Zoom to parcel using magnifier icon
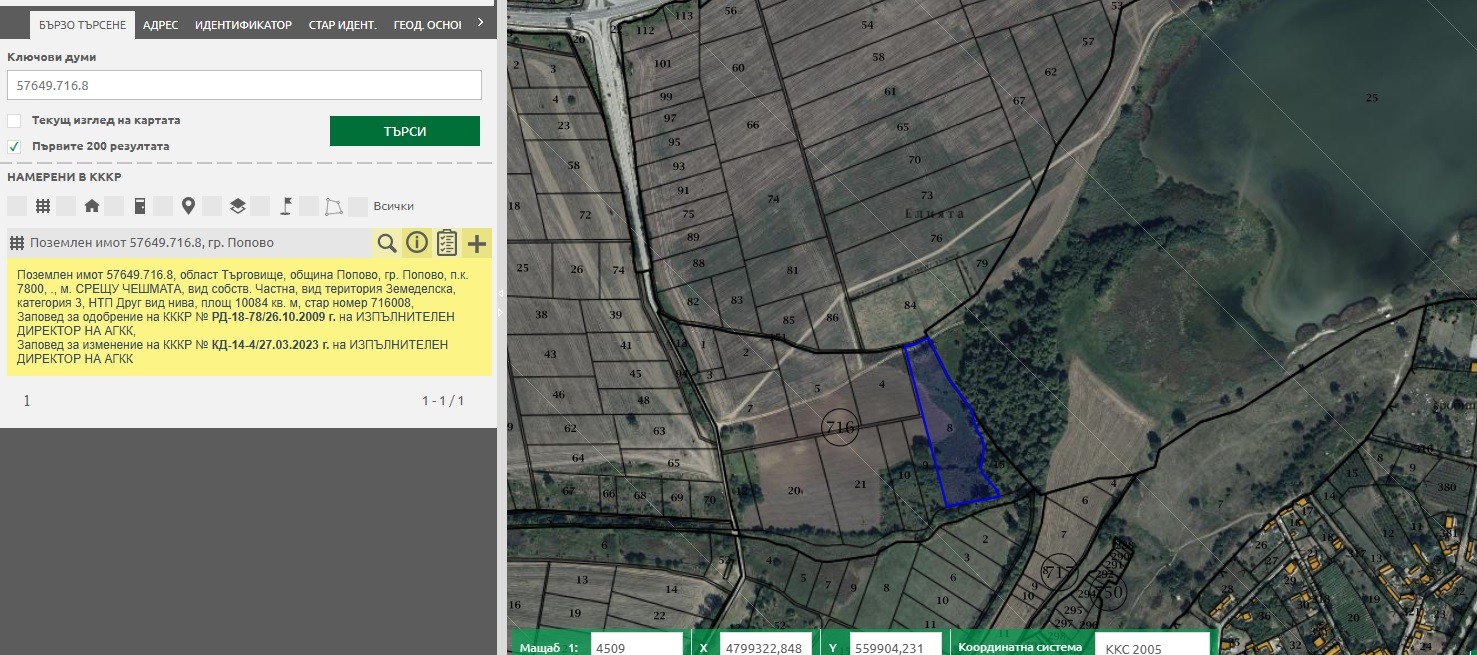The height and width of the screenshot is (655, 1477). point(387,243)
